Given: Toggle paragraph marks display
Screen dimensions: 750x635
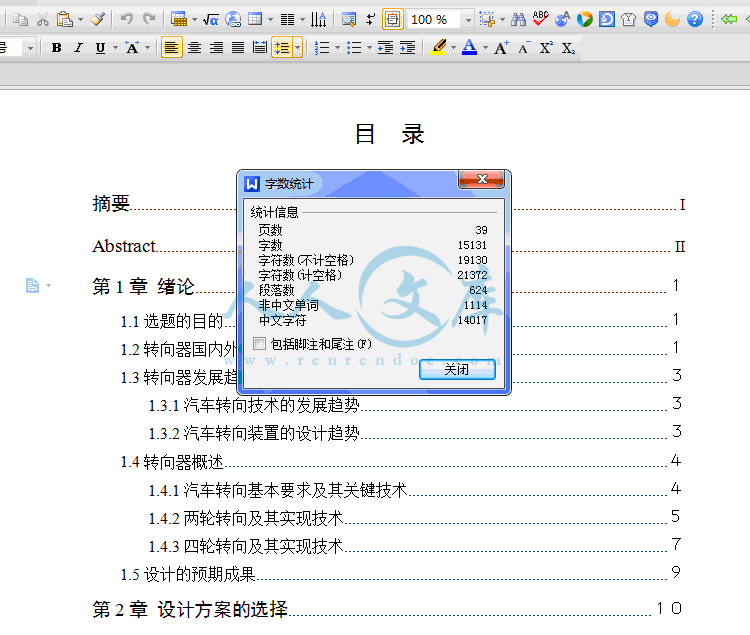Looking at the screenshot, I should coord(371,20).
